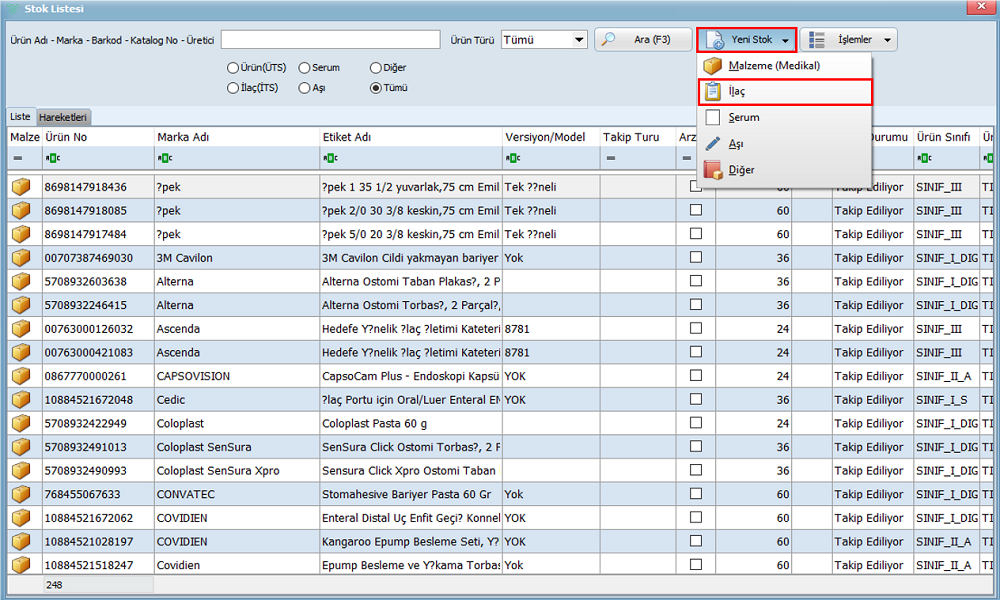Tick the checkbox in Cedic row

pyautogui.click(x=696, y=399)
